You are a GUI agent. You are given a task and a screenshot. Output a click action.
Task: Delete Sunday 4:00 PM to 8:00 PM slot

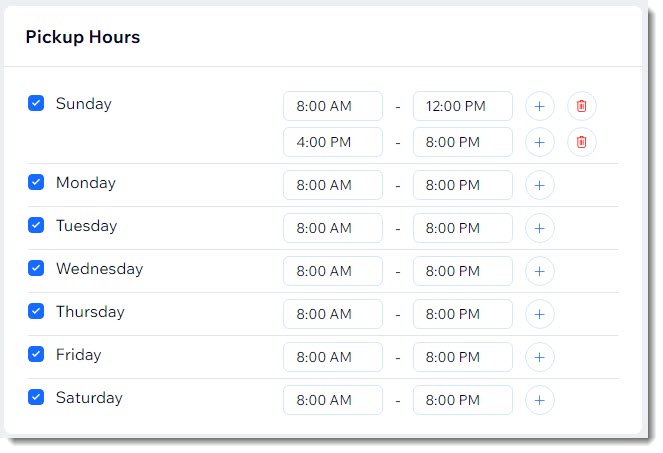[581, 142]
